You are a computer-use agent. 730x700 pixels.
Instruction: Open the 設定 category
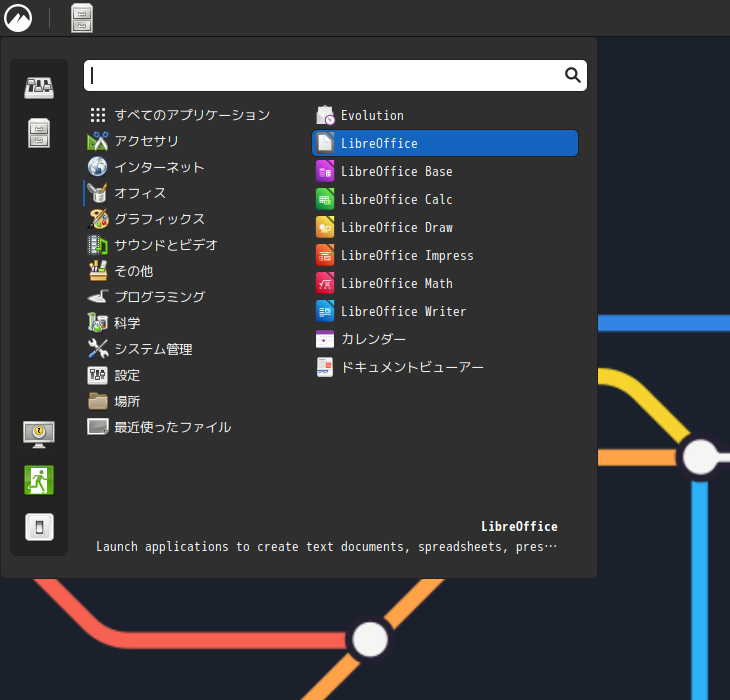[x=114, y=375]
